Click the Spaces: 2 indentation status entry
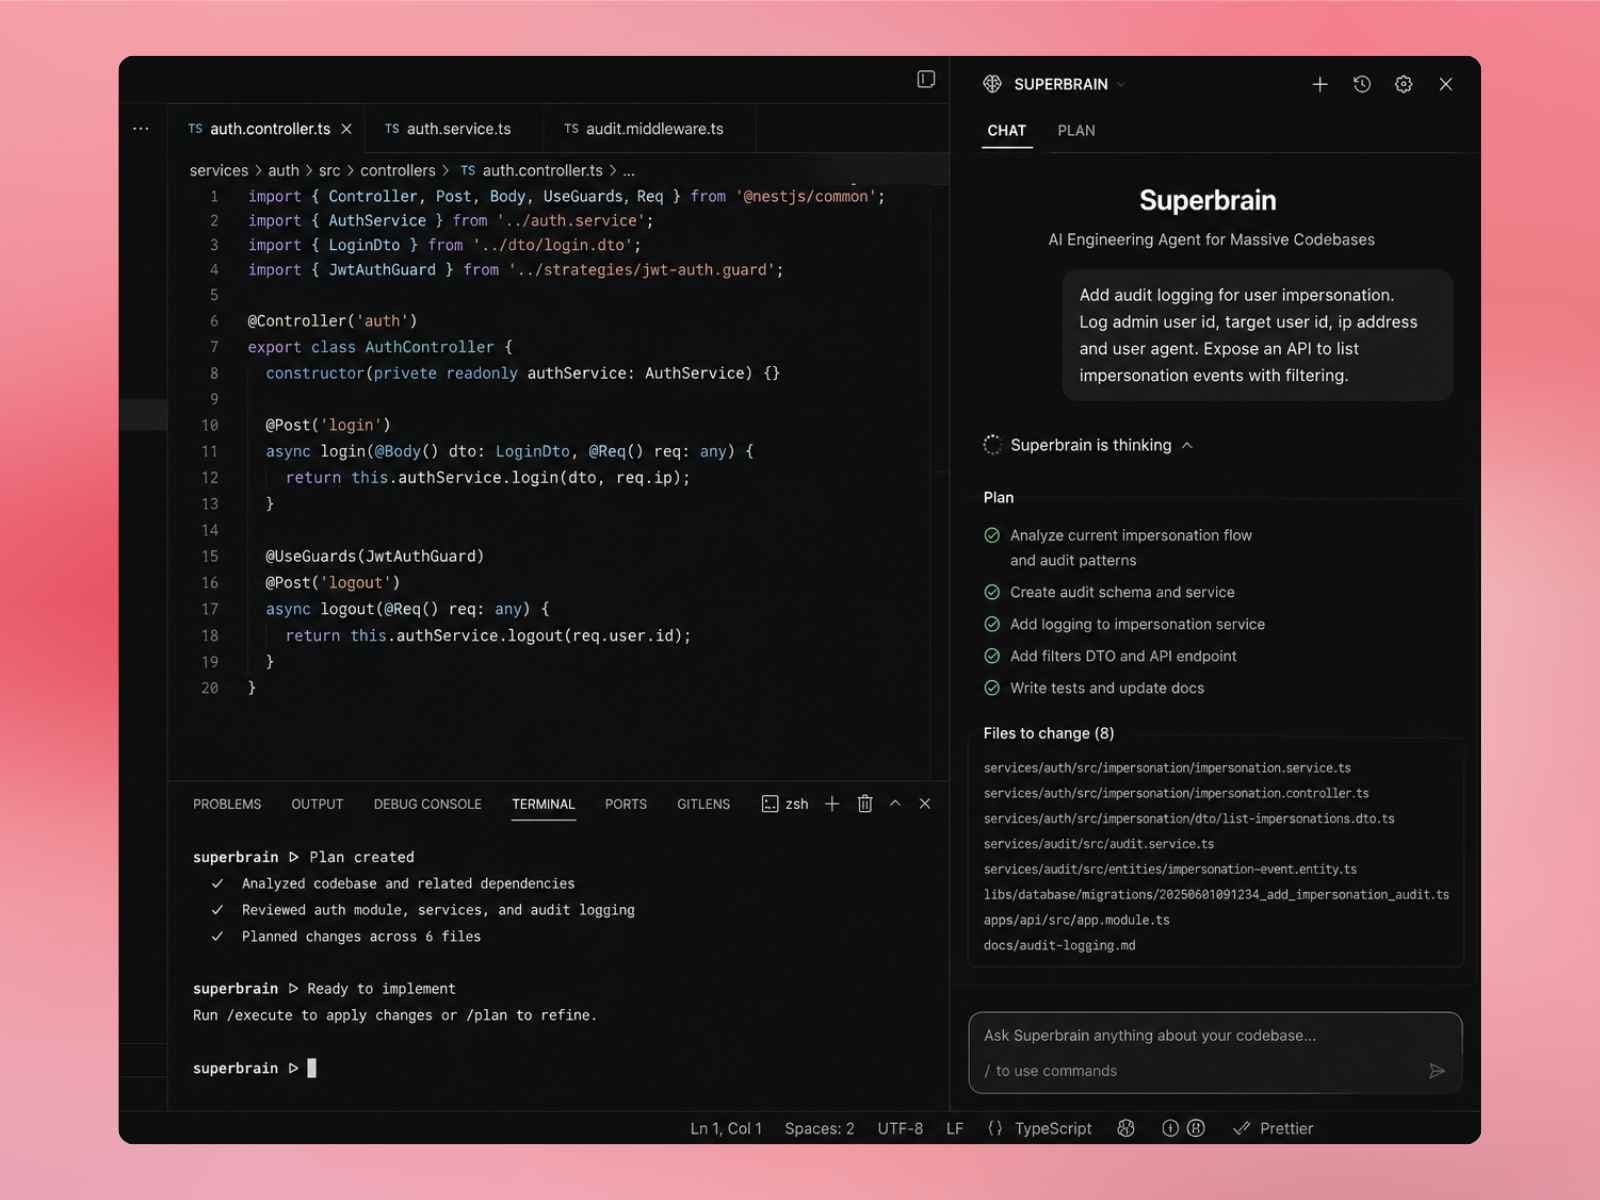The height and width of the screenshot is (1200, 1600). (819, 1128)
